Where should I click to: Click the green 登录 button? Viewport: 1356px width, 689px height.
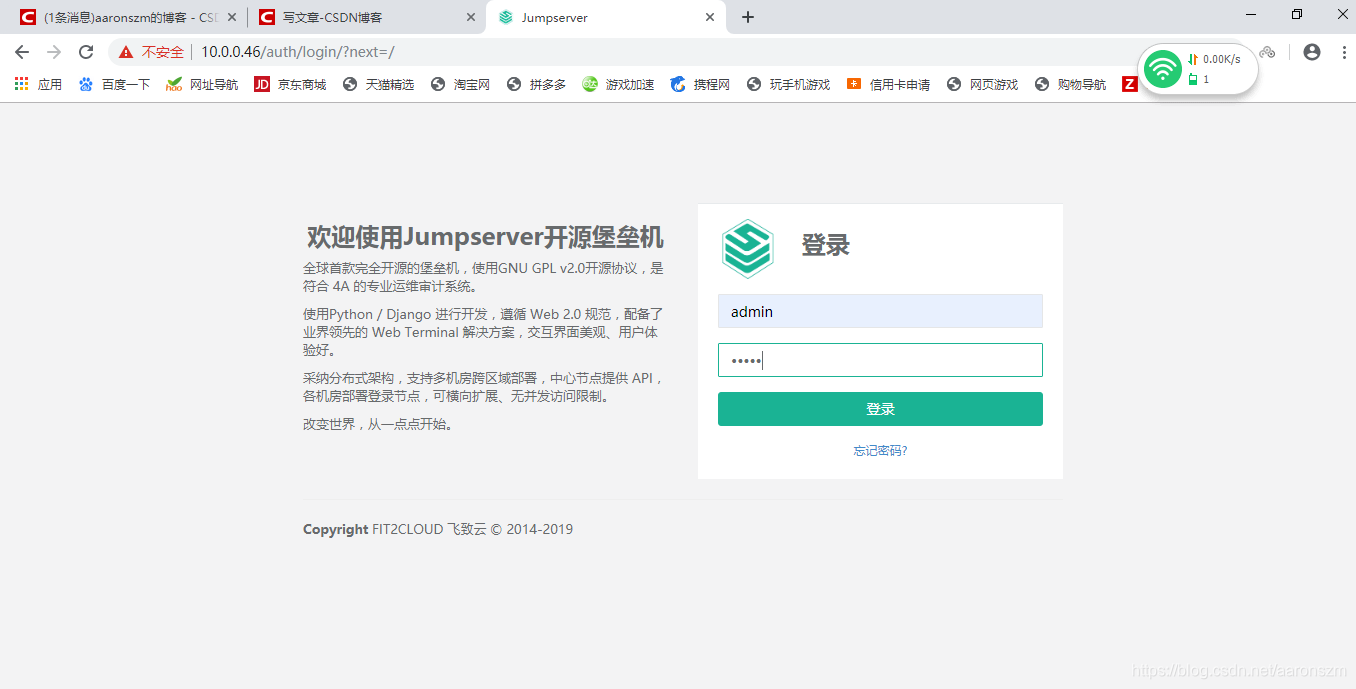[880, 409]
